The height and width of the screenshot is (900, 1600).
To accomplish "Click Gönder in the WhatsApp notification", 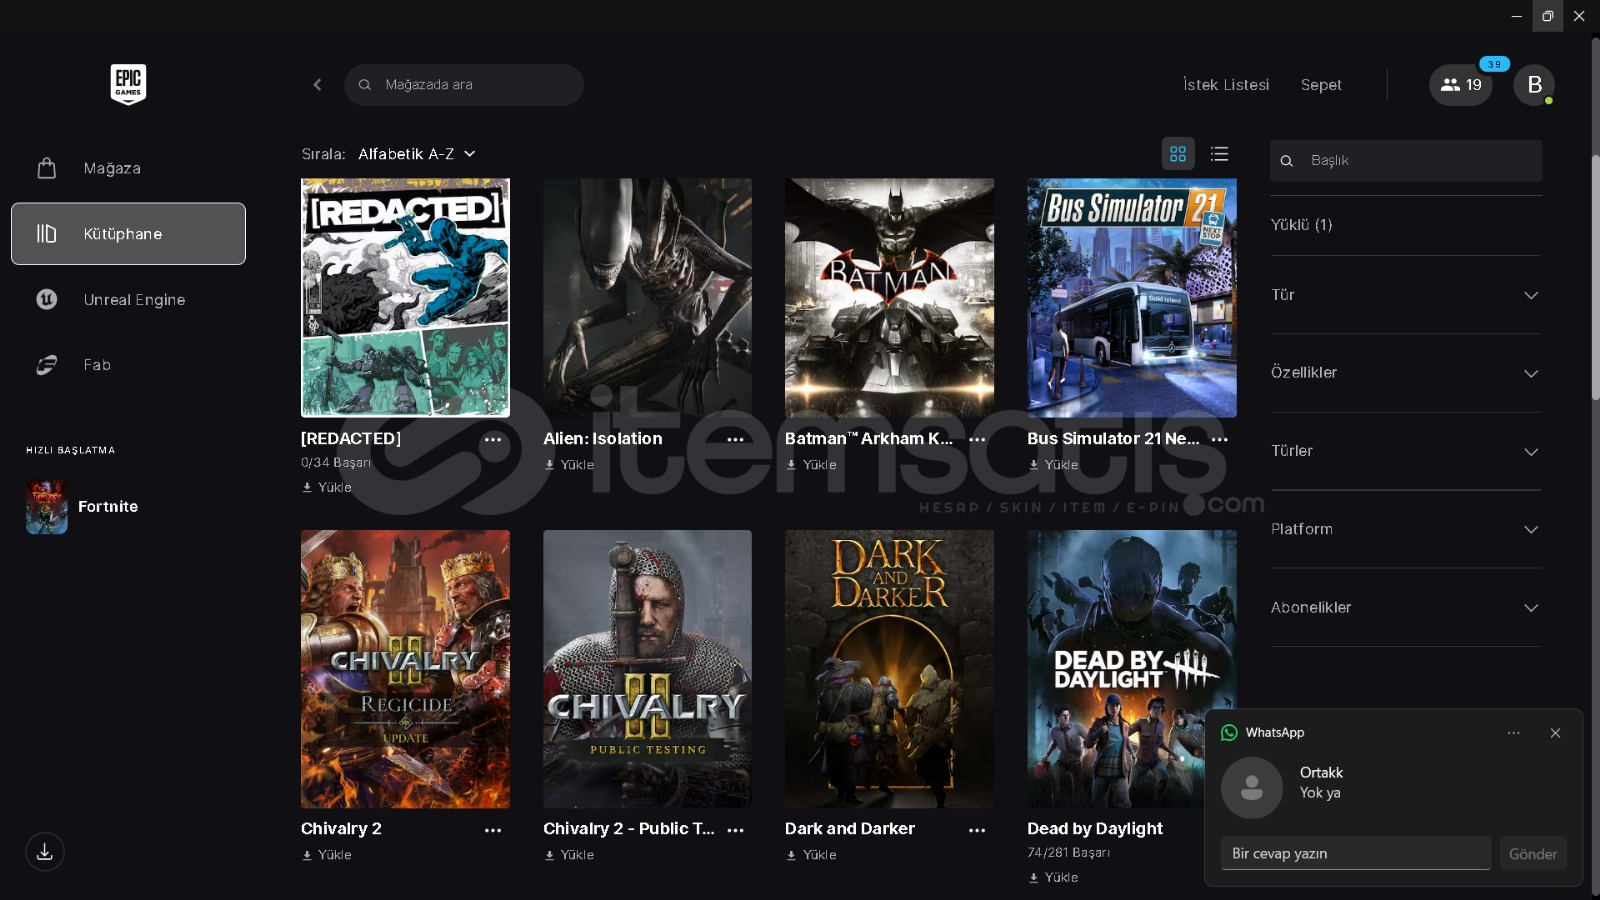I will coord(1532,854).
